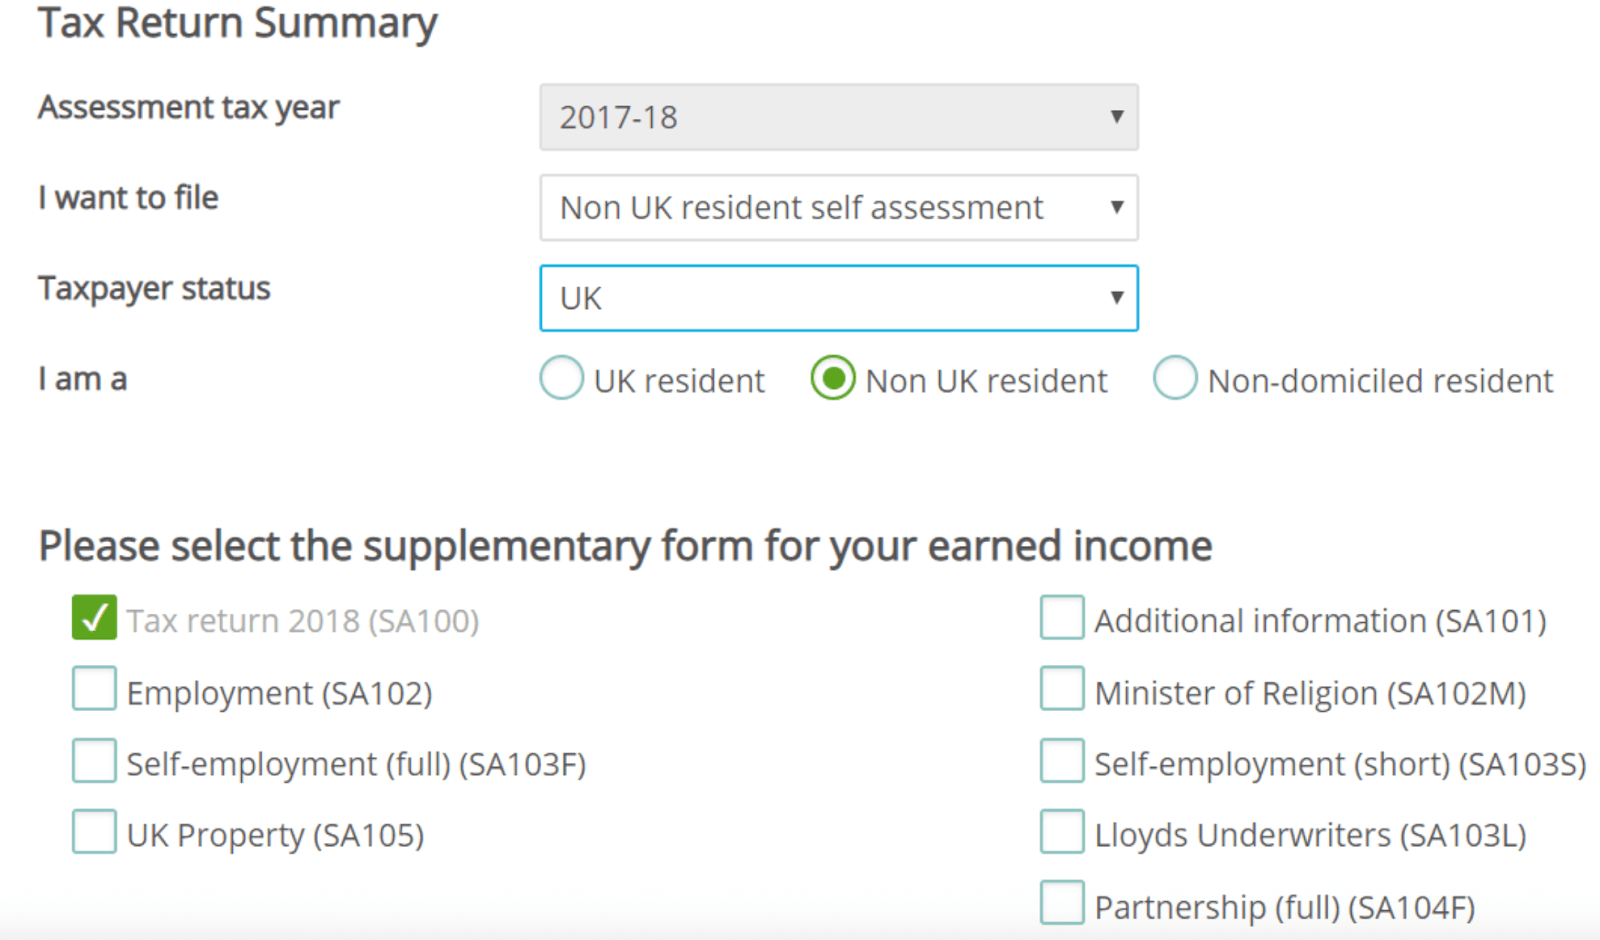Expand the Taxpayer status dropdown
The width and height of the screenshot is (1600, 940).
[x=838, y=298]
